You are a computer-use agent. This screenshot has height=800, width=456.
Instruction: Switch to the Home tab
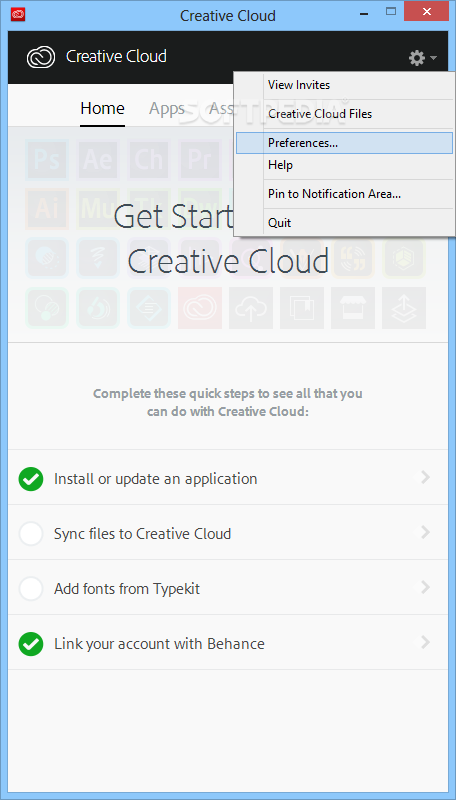click(103, 108)
